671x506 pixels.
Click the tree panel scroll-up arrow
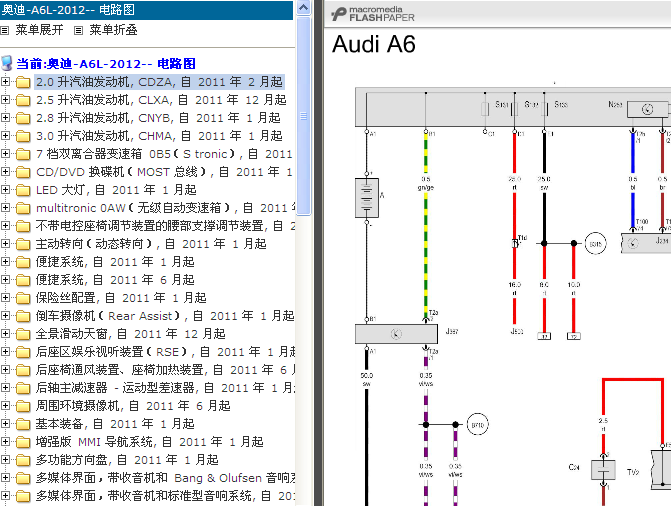[x=303, y=8]
